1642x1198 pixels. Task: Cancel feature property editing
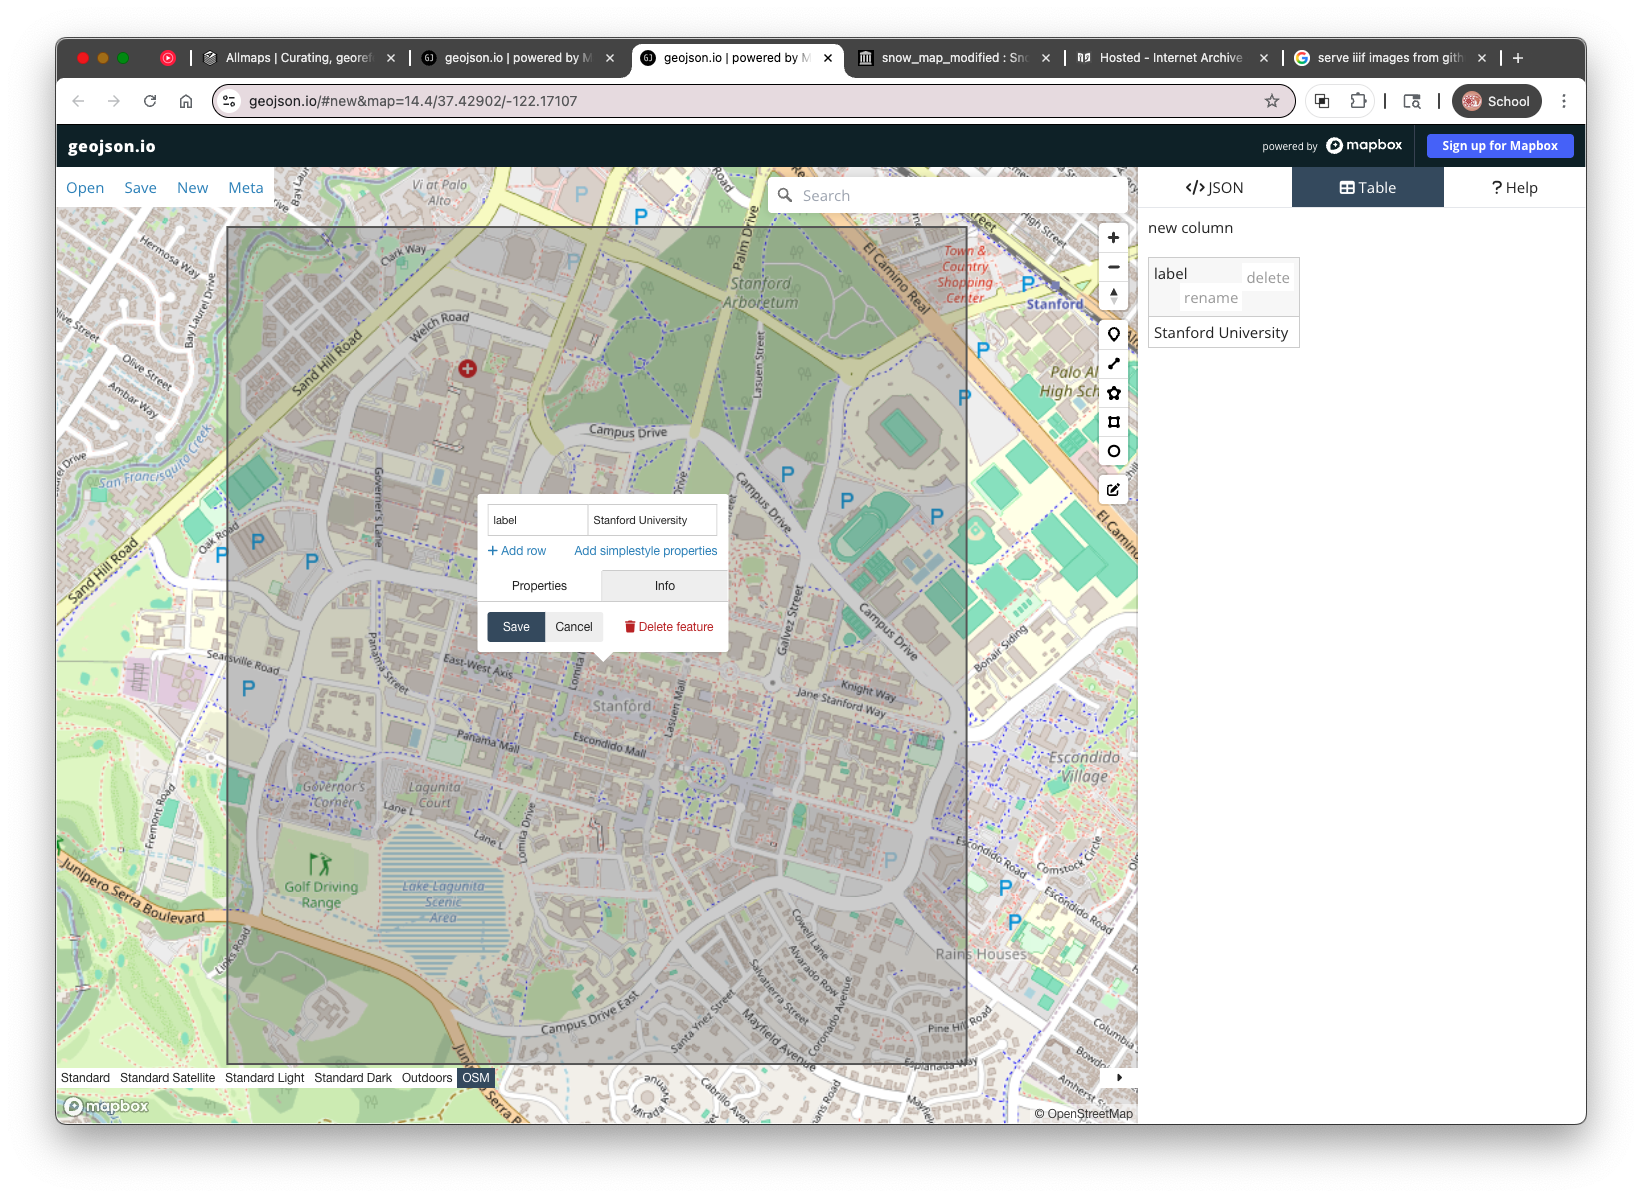click(x=574, y=627)
